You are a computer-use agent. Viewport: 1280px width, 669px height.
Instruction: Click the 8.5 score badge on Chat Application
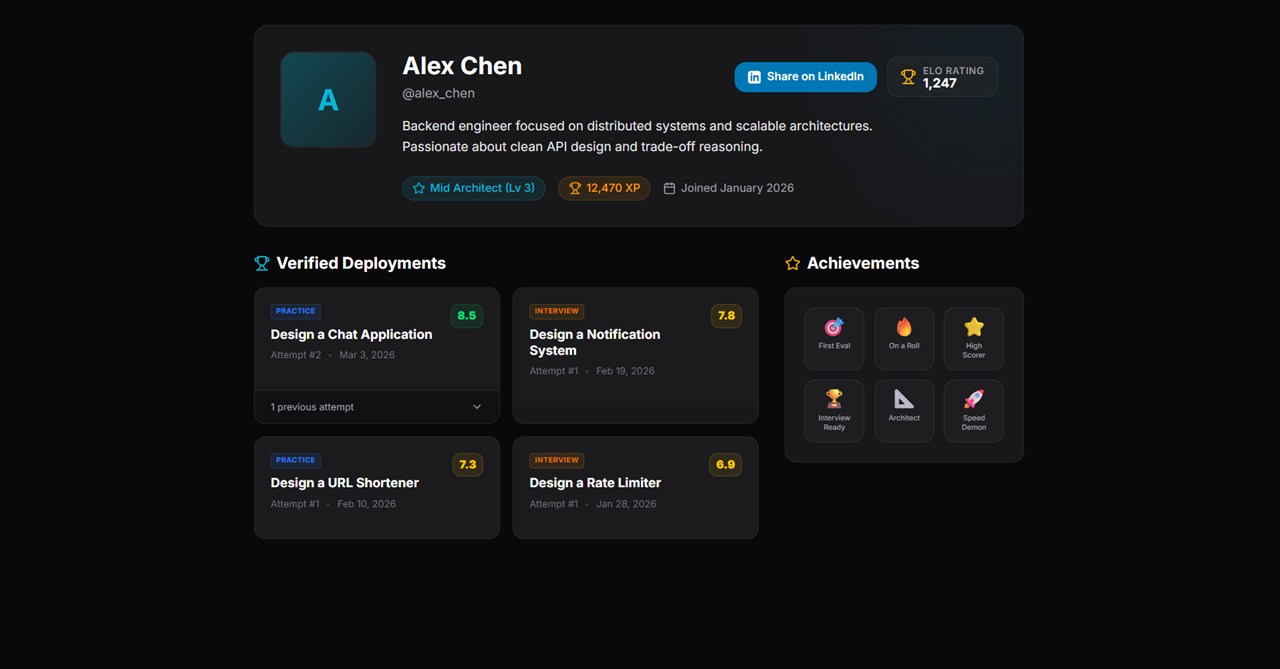466,315
